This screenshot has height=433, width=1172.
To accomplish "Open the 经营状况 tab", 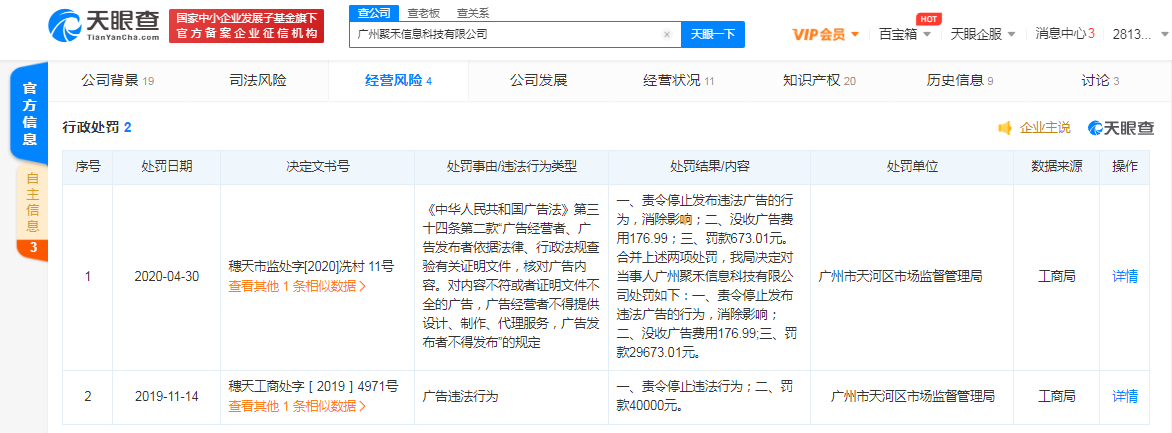I will click(x=679, y=81).
